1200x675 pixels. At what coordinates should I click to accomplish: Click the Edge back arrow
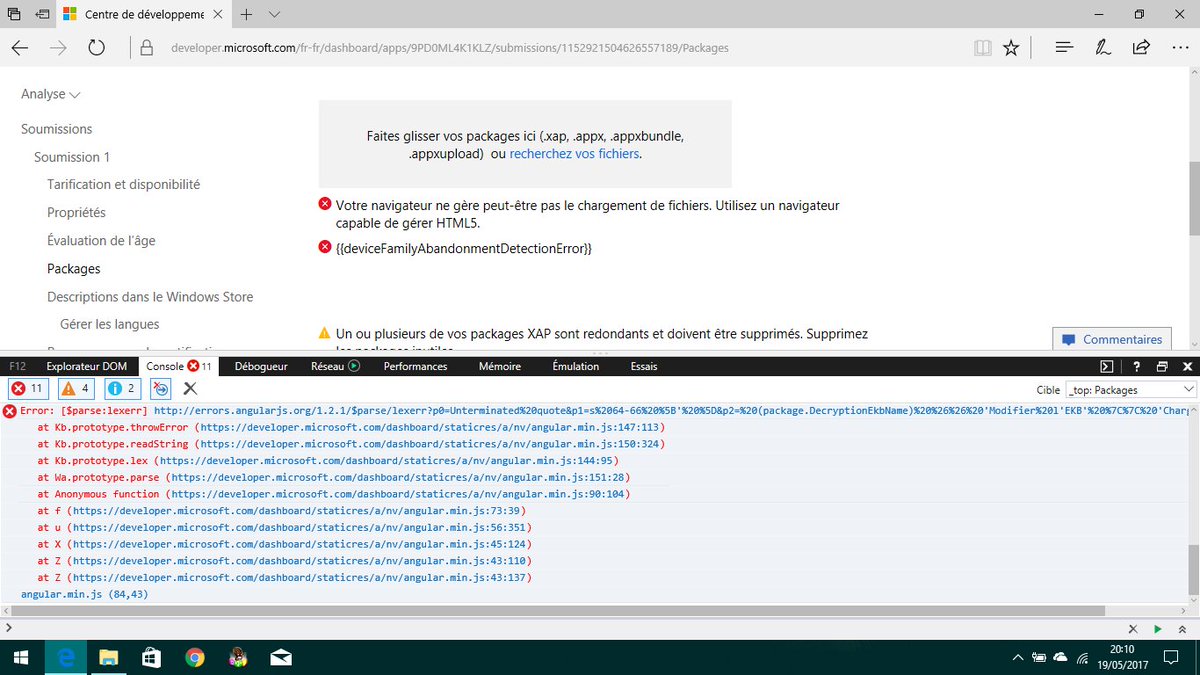tap(20, 48)
